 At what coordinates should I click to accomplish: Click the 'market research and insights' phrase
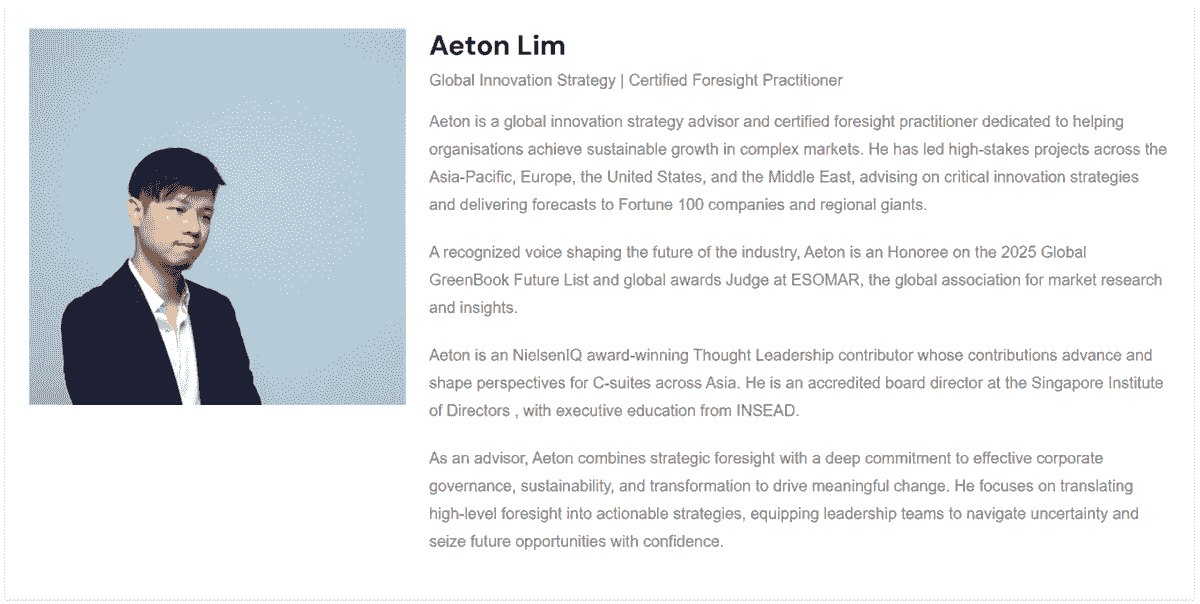(x=796, y=294)
